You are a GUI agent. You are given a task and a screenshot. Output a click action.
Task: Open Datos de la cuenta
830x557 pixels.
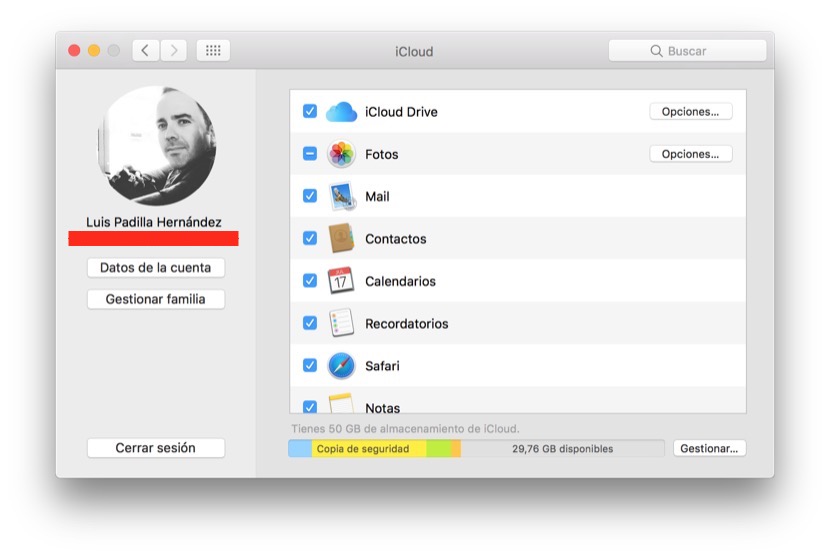tap(156, 268)
